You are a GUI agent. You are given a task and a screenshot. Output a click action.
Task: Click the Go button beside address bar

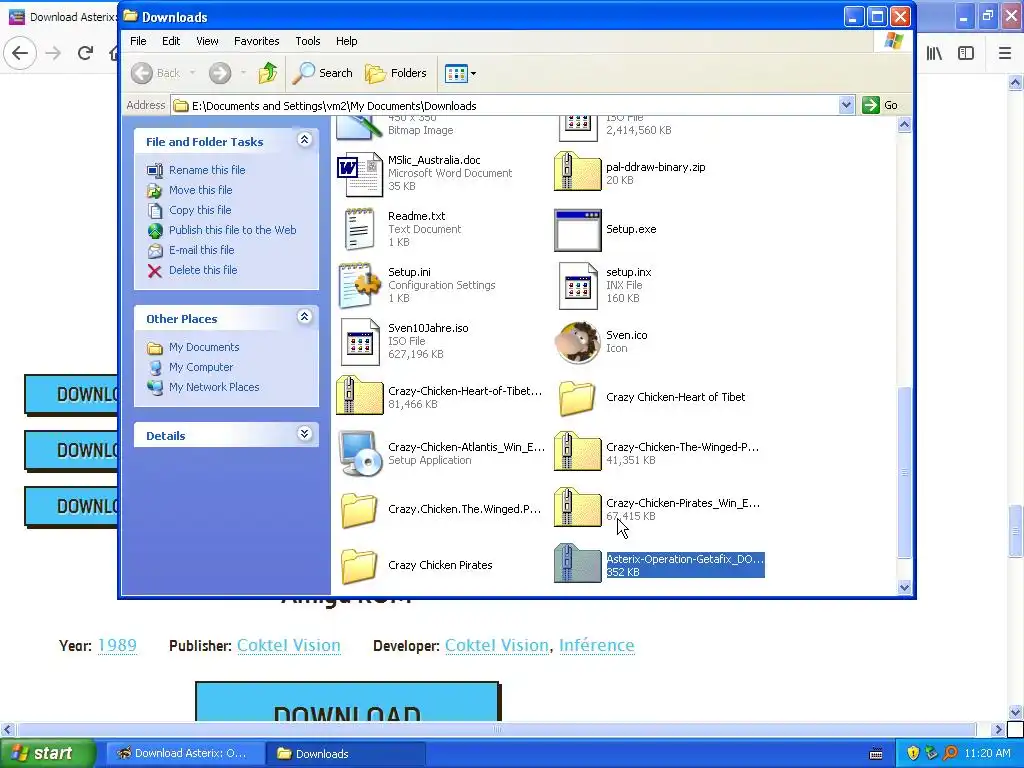(880, 105)
